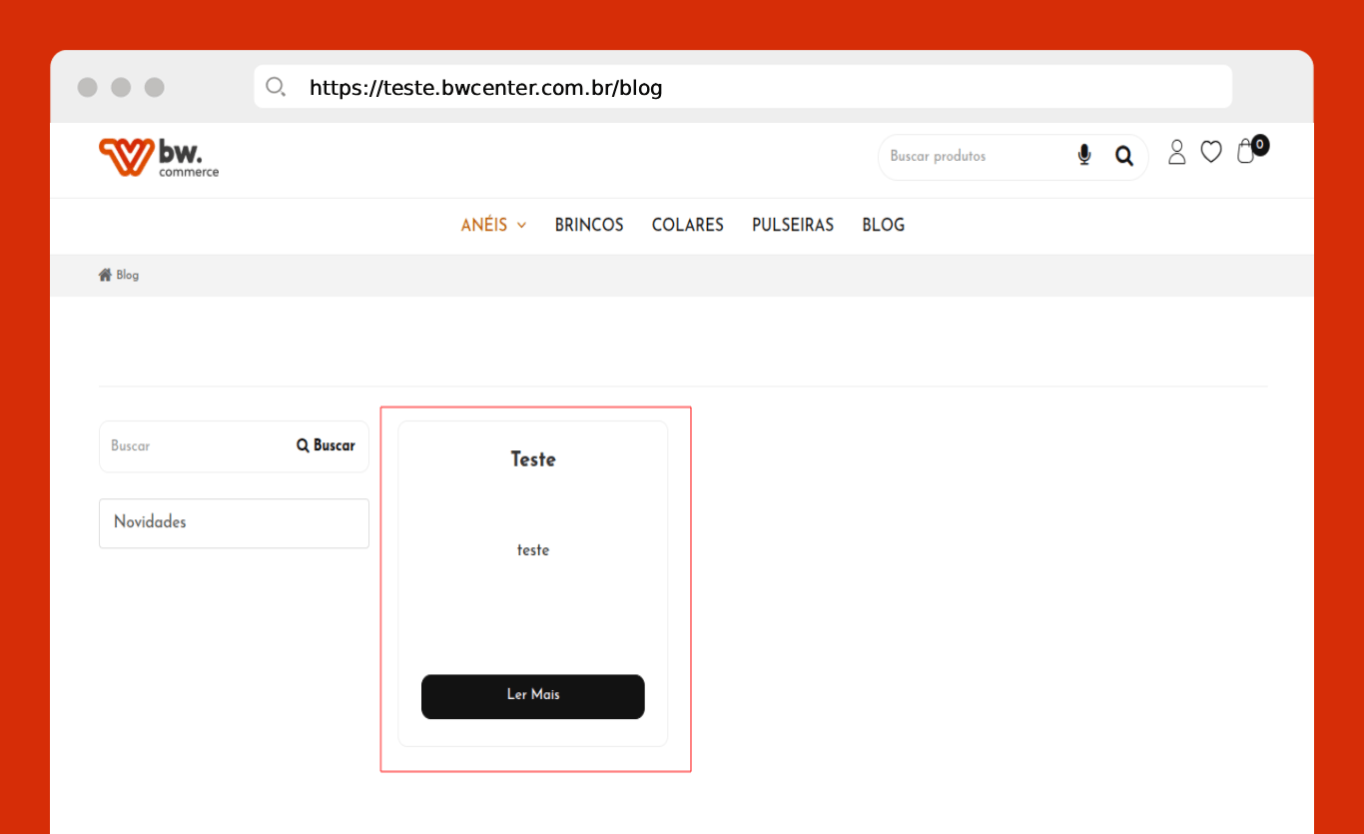Click the Ler Mais button
1364x834 pixels.
[533, 696]
